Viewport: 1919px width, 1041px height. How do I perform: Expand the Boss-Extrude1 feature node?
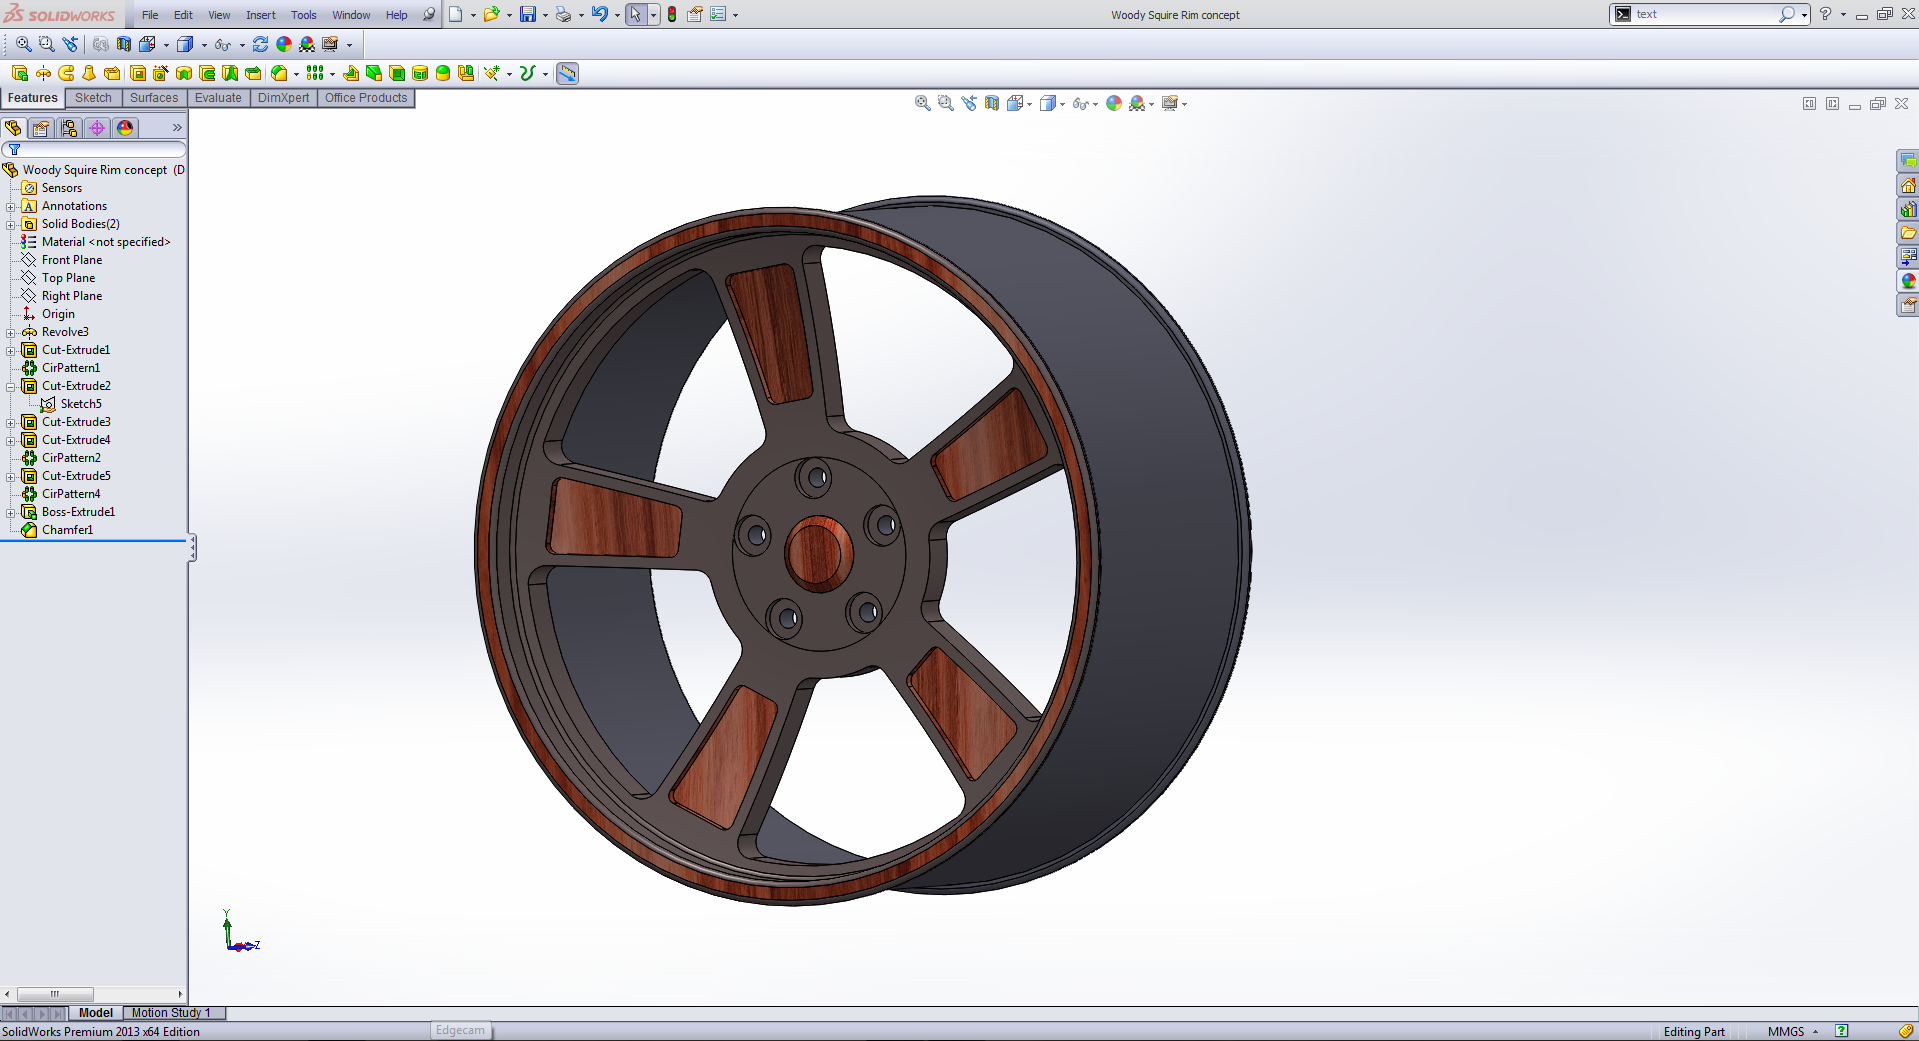(11, 512)
